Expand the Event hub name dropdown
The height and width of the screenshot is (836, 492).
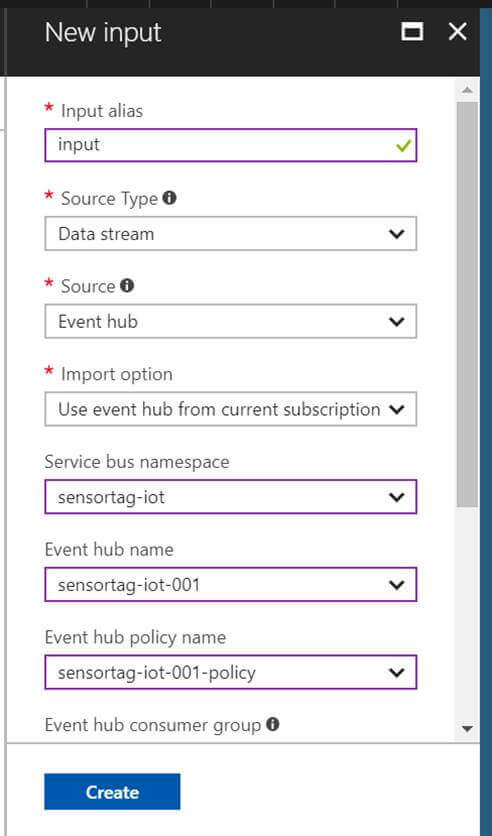coord(230,585)
